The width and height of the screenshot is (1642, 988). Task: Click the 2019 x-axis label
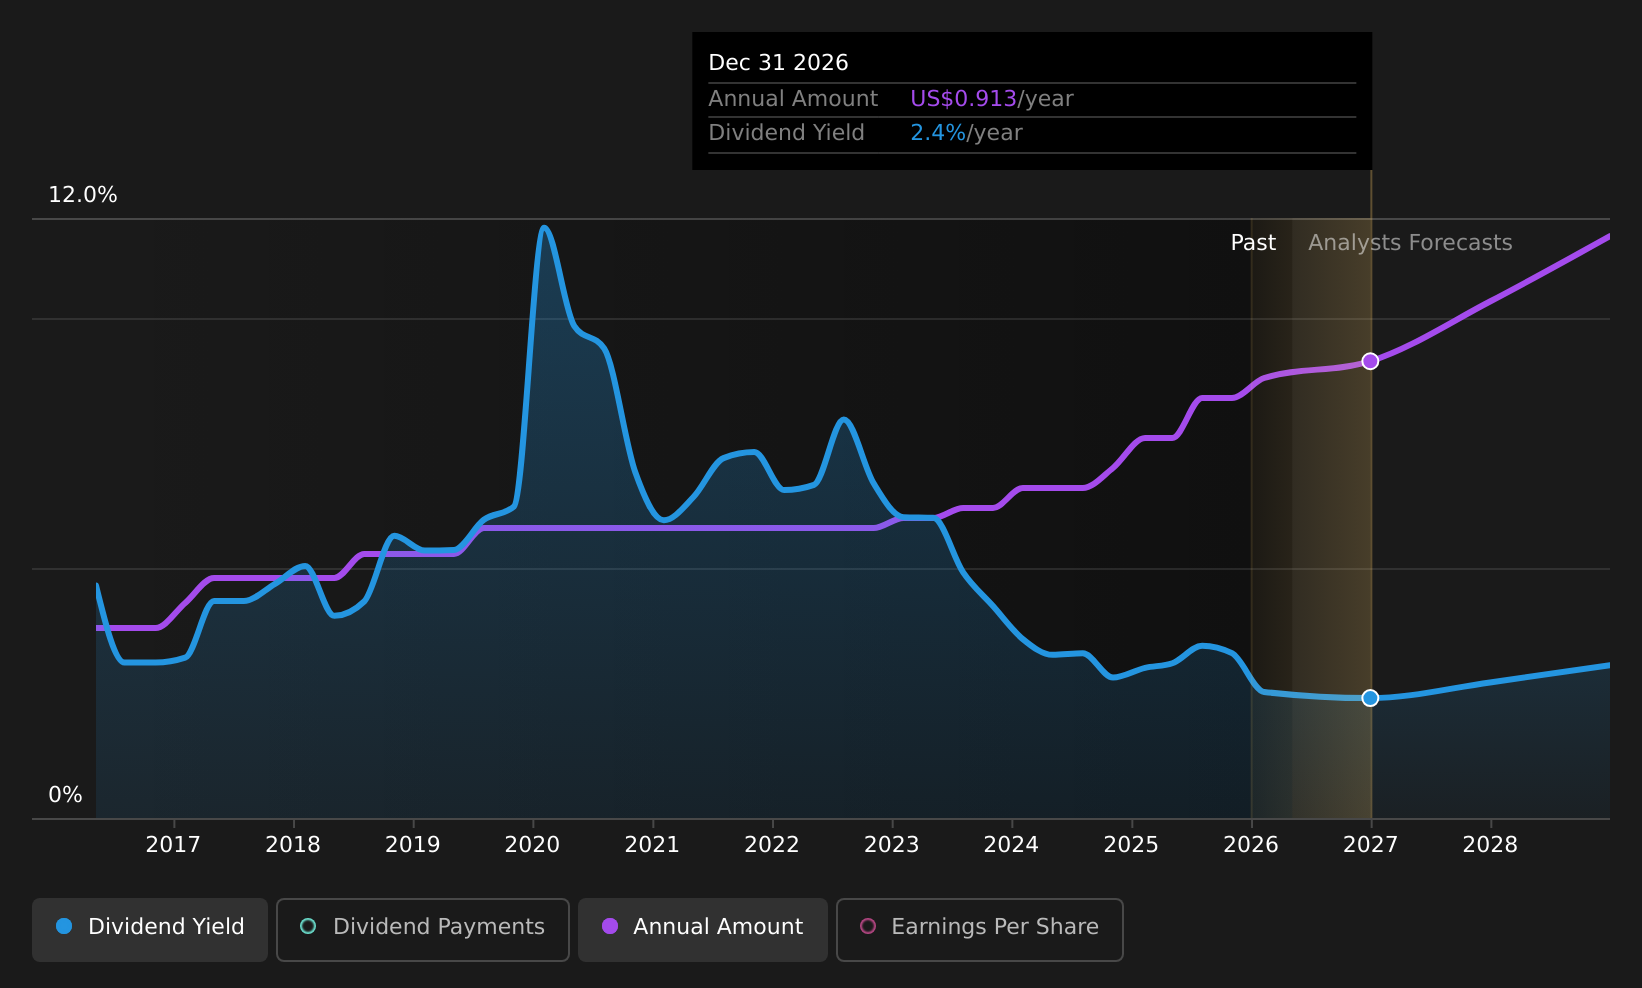[413, 845]
